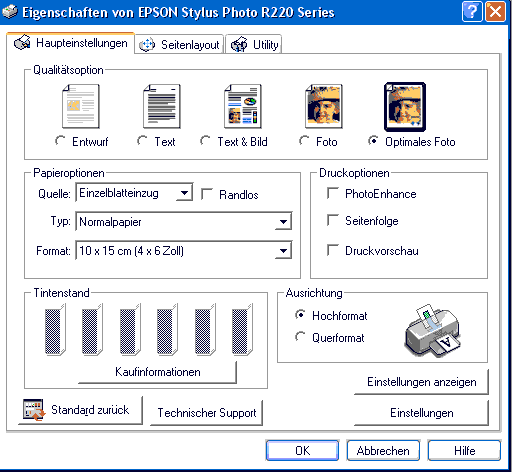Click the Normalpapier type field

(184, 221)
